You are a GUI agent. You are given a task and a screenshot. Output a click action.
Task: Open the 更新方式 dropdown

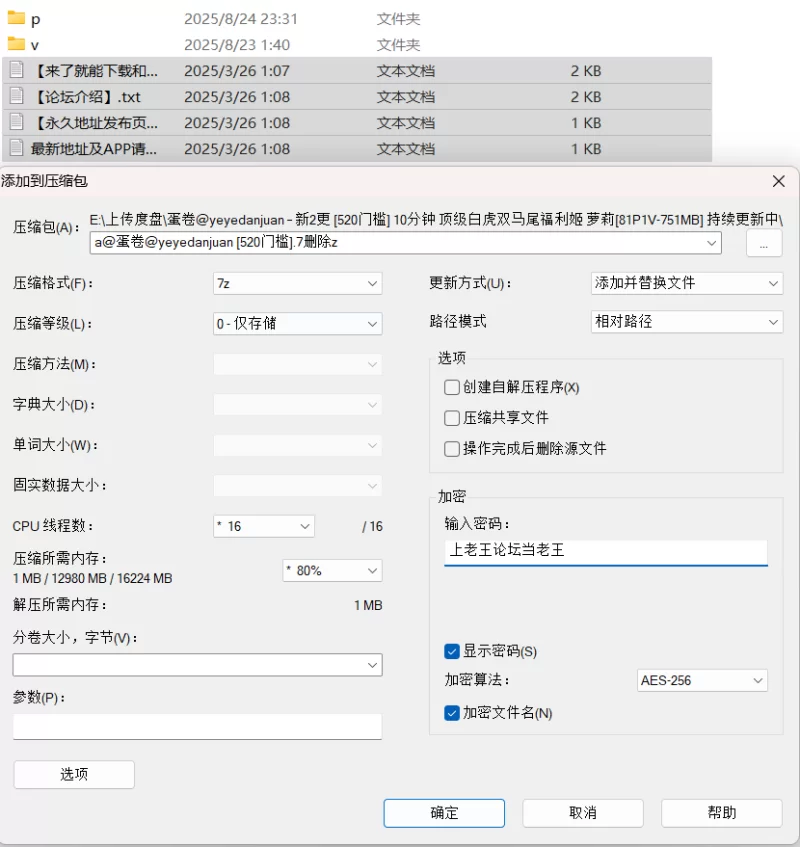pyautogui.click(x=687, y=283)
